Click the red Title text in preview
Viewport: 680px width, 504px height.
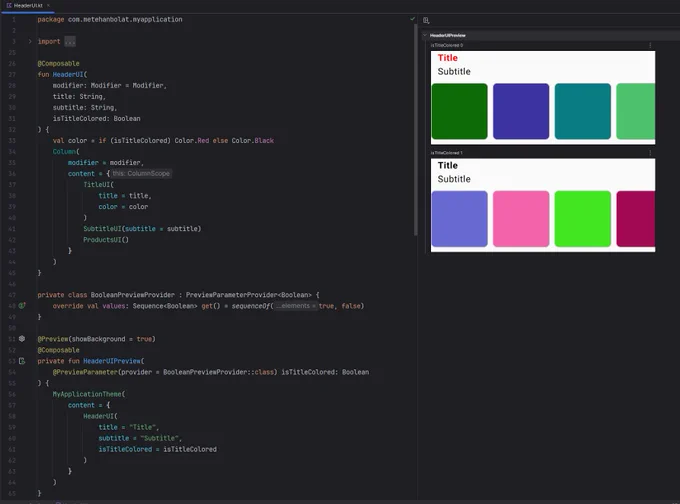[x=448, y=58]
